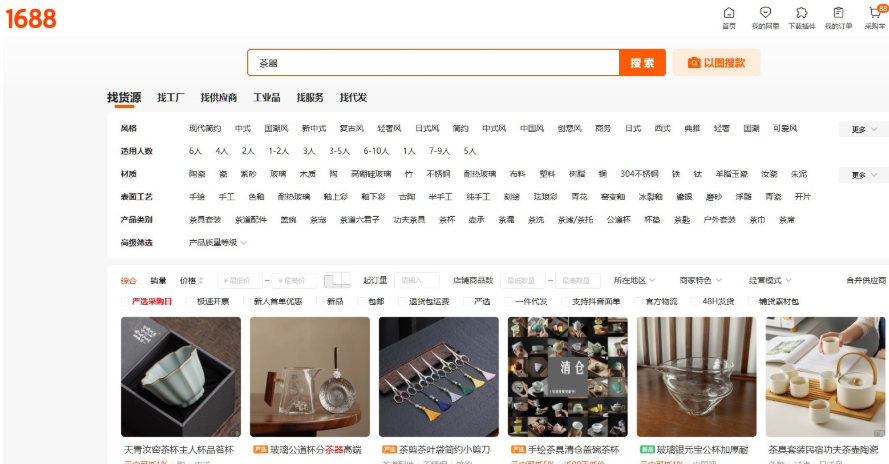Select 功夫茶具 product category
Image resolution: width=889 pixels, height=464 pixels.
tap(409, 220)
